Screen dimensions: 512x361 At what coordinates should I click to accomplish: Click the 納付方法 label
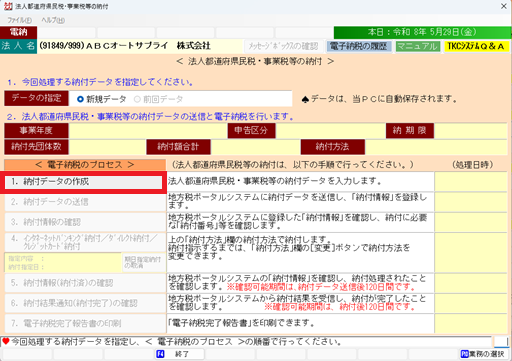tap(332, 147)
